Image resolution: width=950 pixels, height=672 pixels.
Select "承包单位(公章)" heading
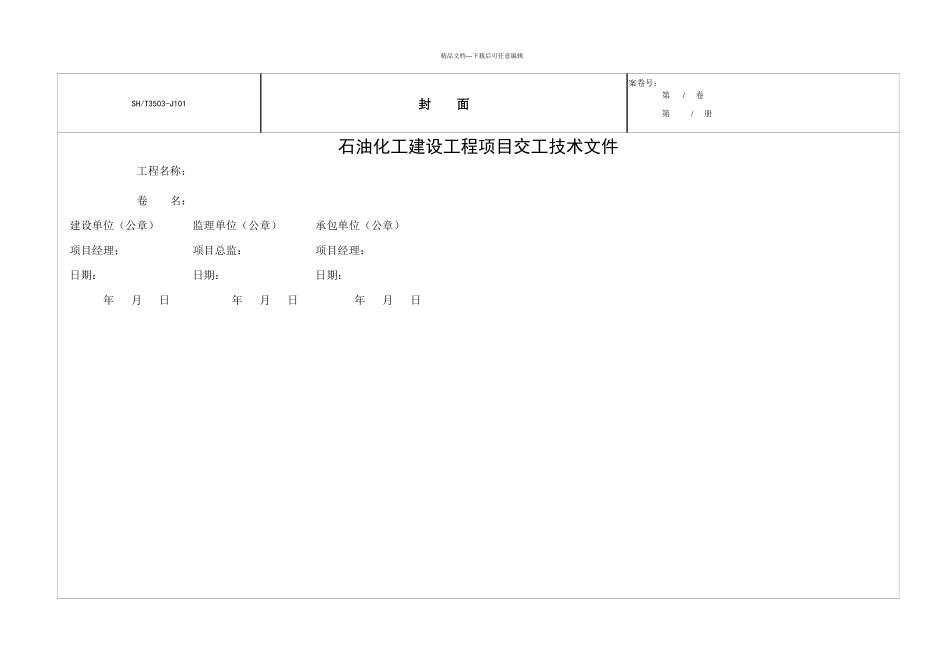pos(357,225)
